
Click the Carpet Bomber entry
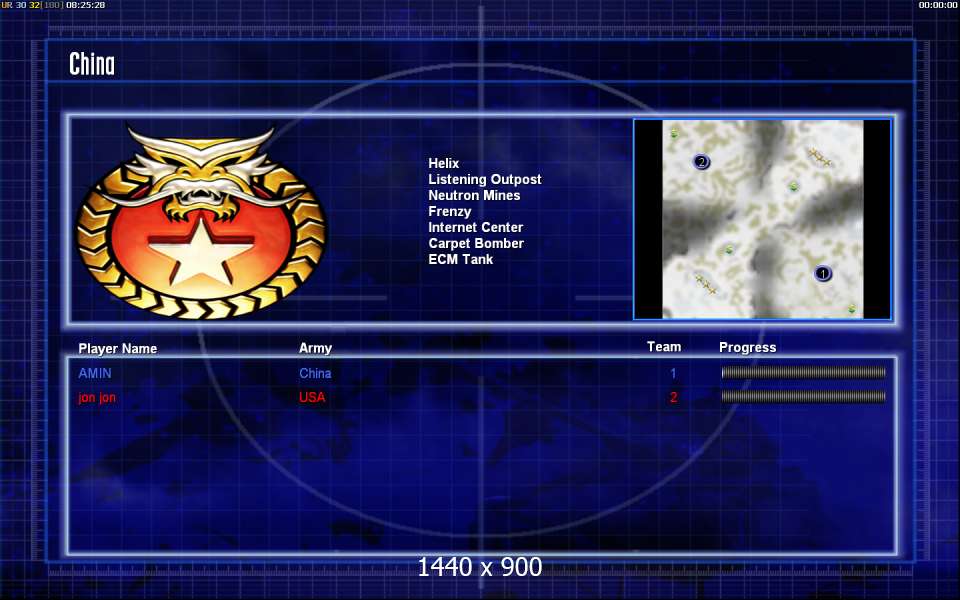pos(476,243)
